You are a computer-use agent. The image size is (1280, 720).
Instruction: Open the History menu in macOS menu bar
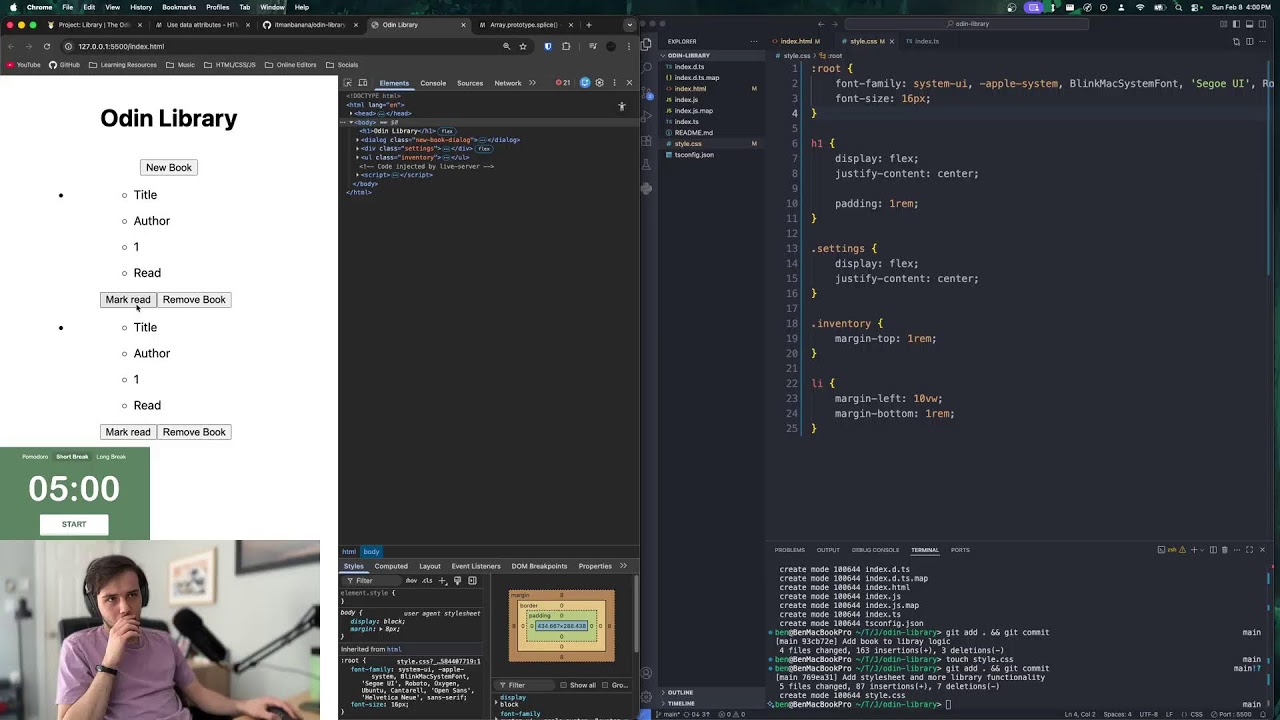pyautogui.click(x=141, y=7)
